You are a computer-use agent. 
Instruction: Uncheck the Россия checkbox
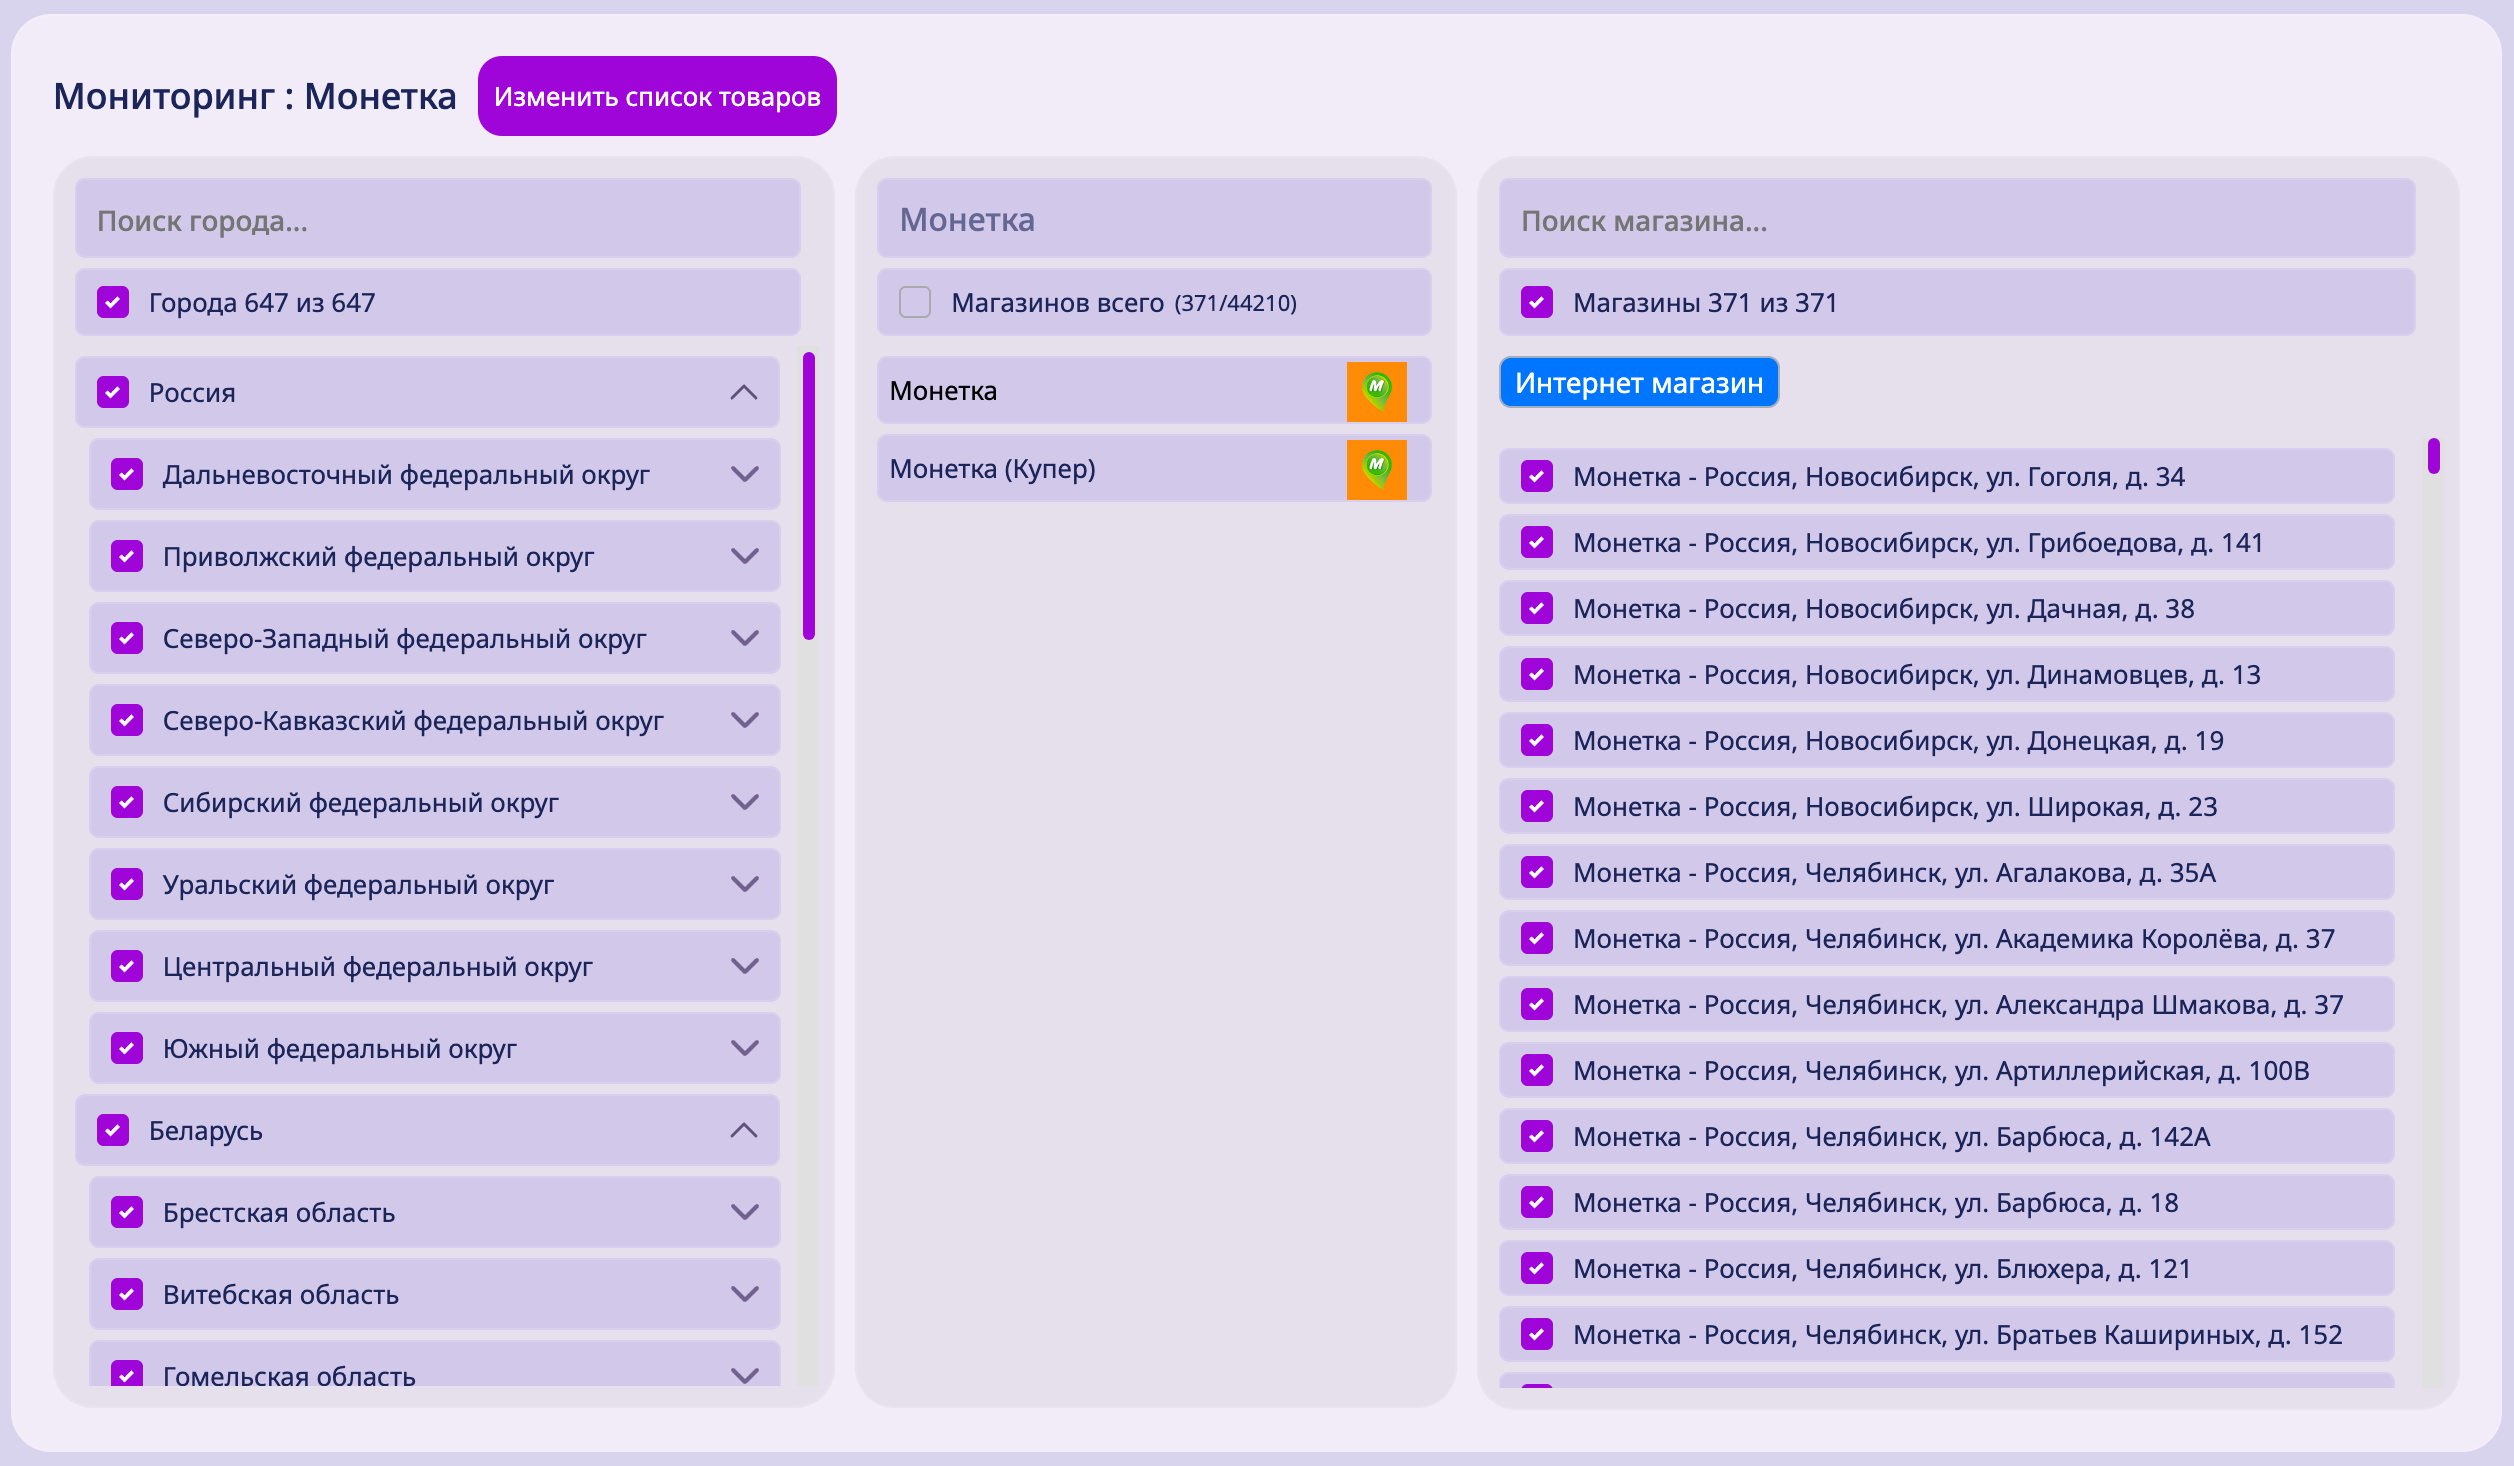point(113,392)
